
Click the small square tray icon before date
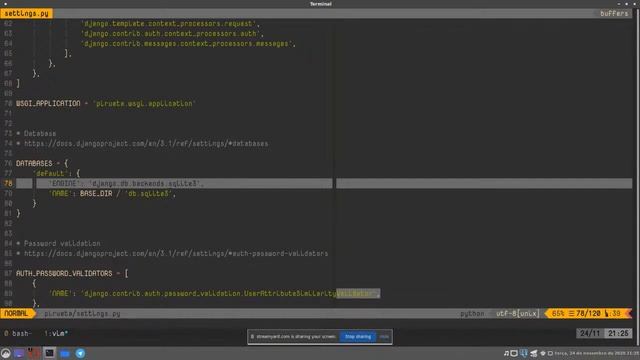tap(550, 353)
